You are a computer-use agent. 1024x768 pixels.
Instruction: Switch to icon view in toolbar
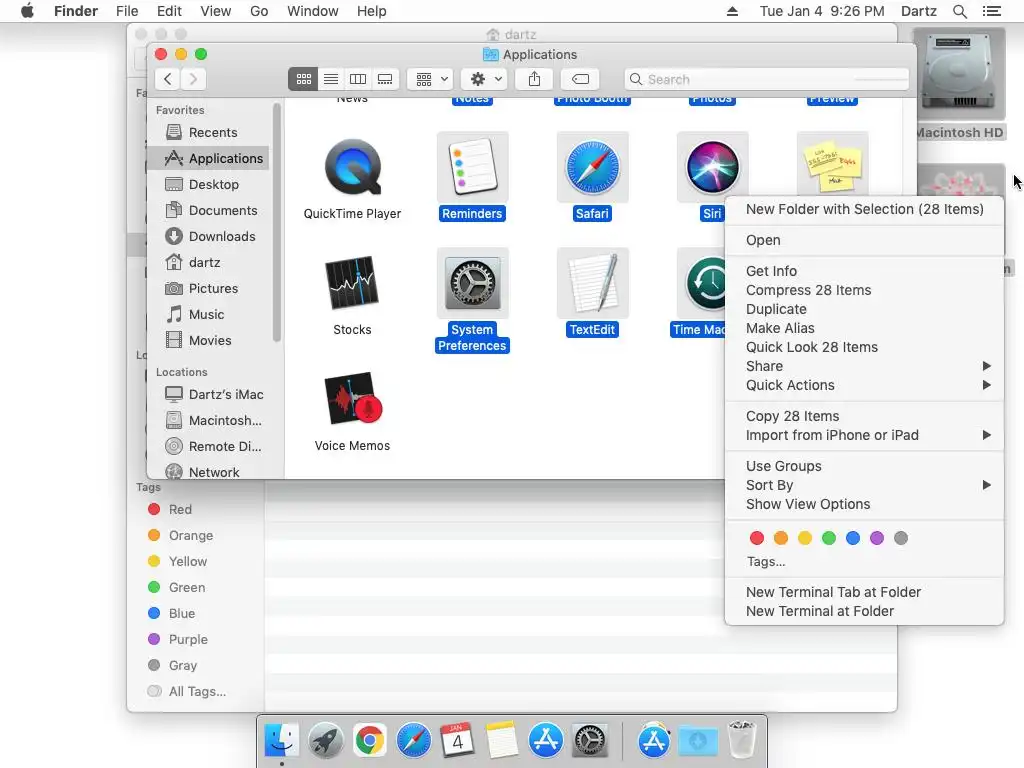tap(304, 79)
